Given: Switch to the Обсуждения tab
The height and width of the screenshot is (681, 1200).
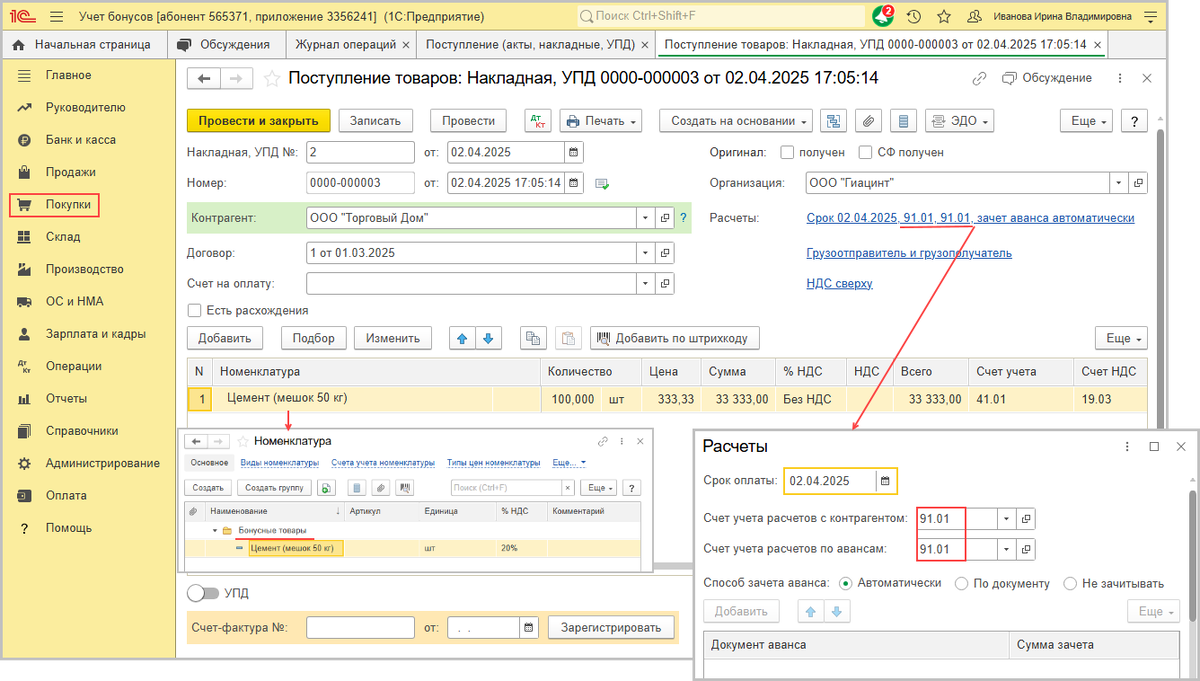Looking at the screenshot, I should point(224,44).
